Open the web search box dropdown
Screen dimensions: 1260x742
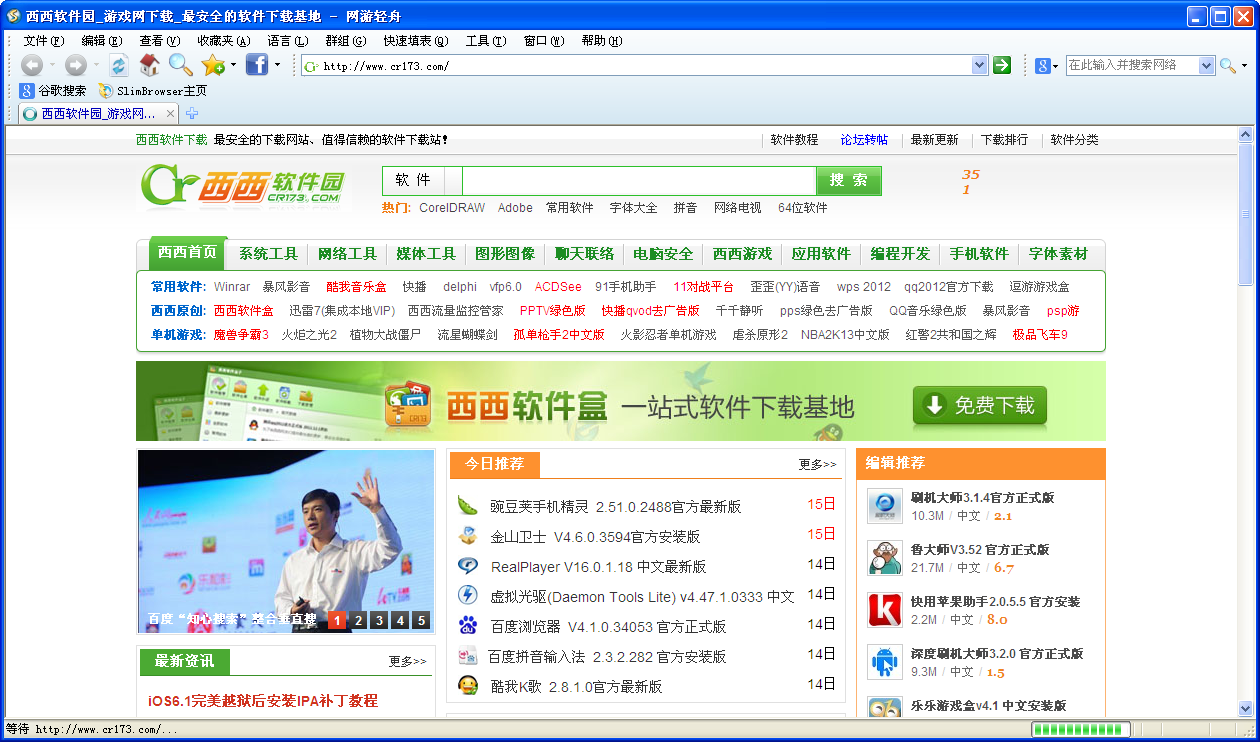tap(1207, 65)
